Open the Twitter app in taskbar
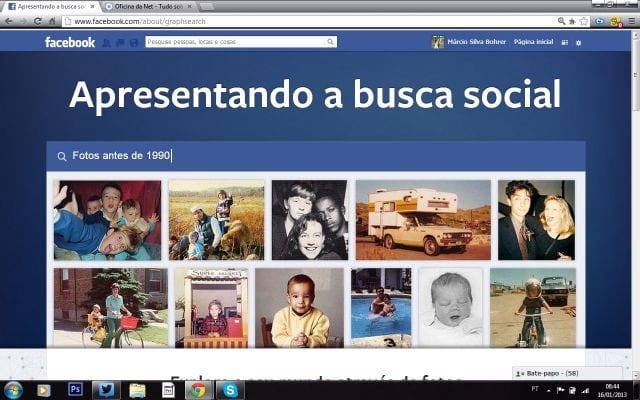 (106, 390)
